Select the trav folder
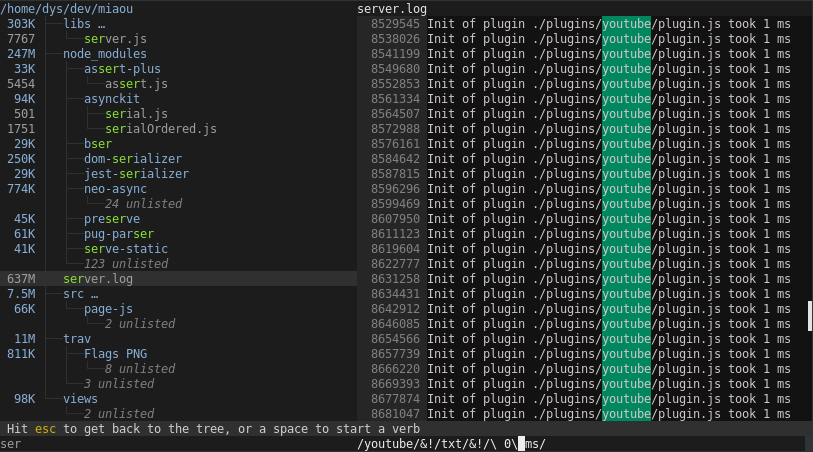The height and width of the screenshot is (452, 813). [x=77, y=340]
